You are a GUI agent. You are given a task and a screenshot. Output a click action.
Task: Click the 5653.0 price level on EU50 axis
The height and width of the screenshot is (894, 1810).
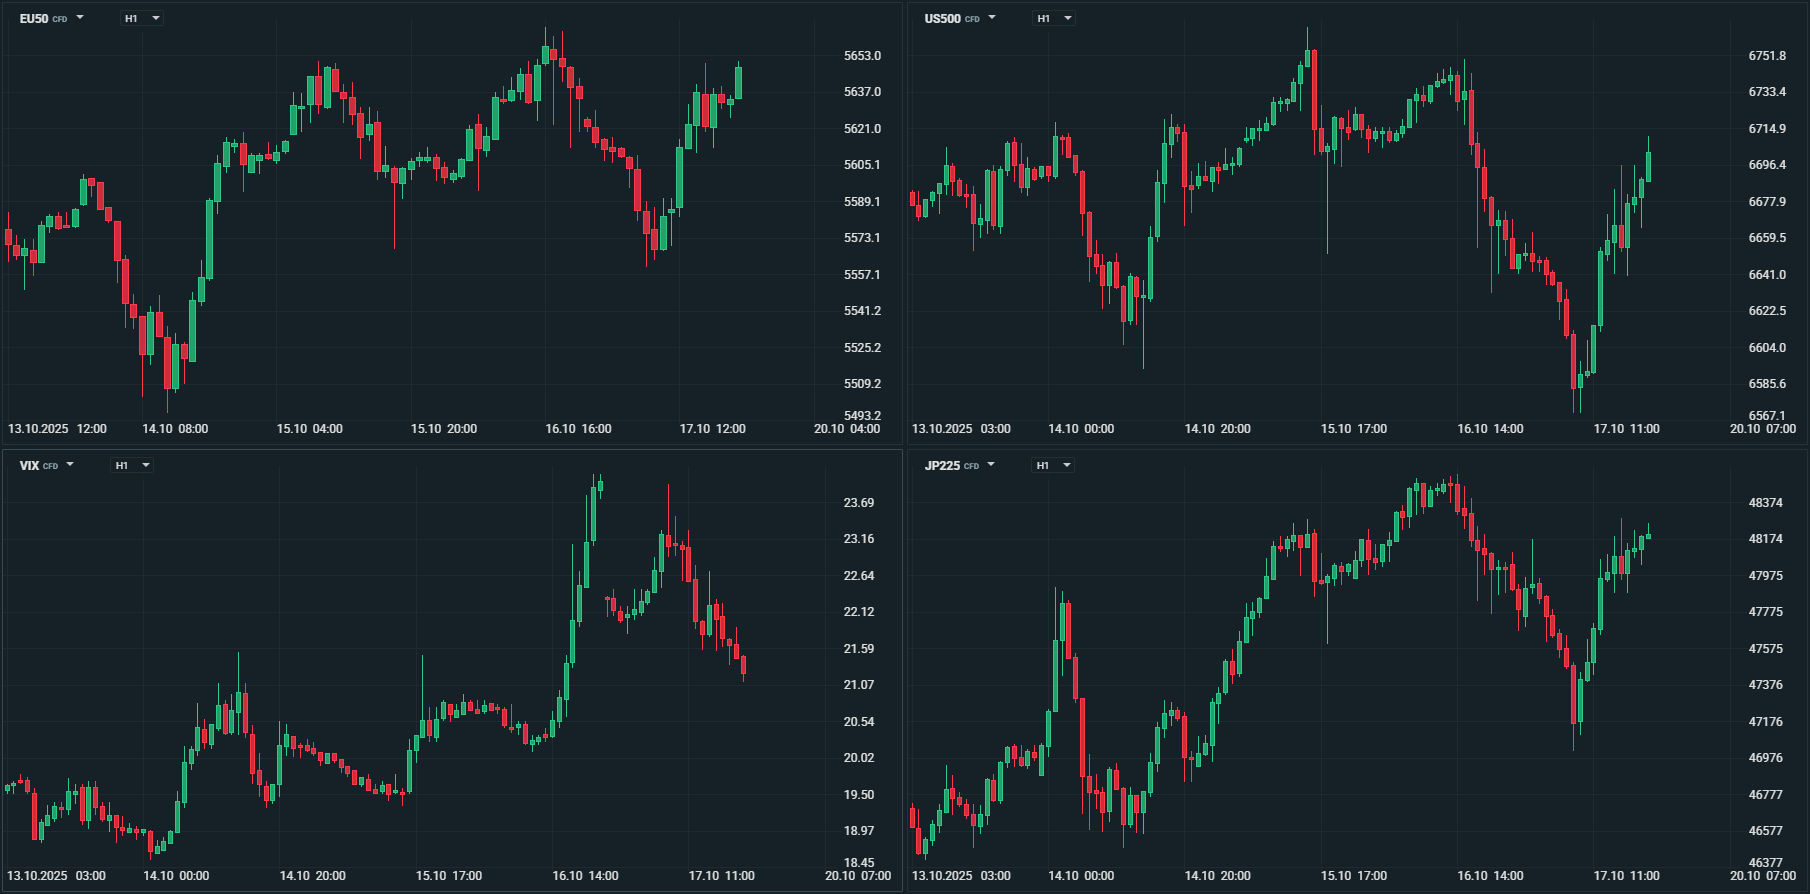[862, 56]
